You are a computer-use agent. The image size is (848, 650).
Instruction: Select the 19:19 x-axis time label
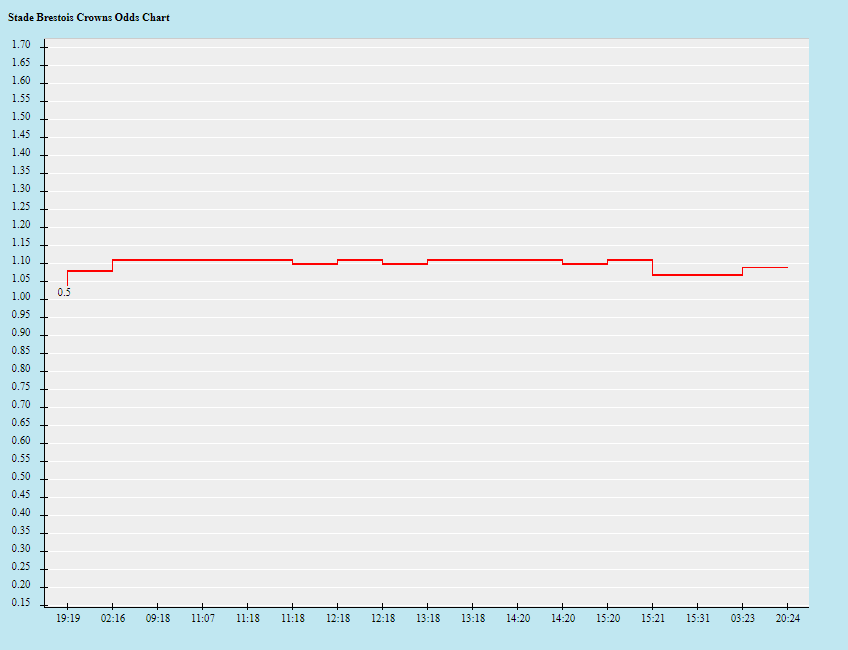pyautogui.click(x=67, y=619)
